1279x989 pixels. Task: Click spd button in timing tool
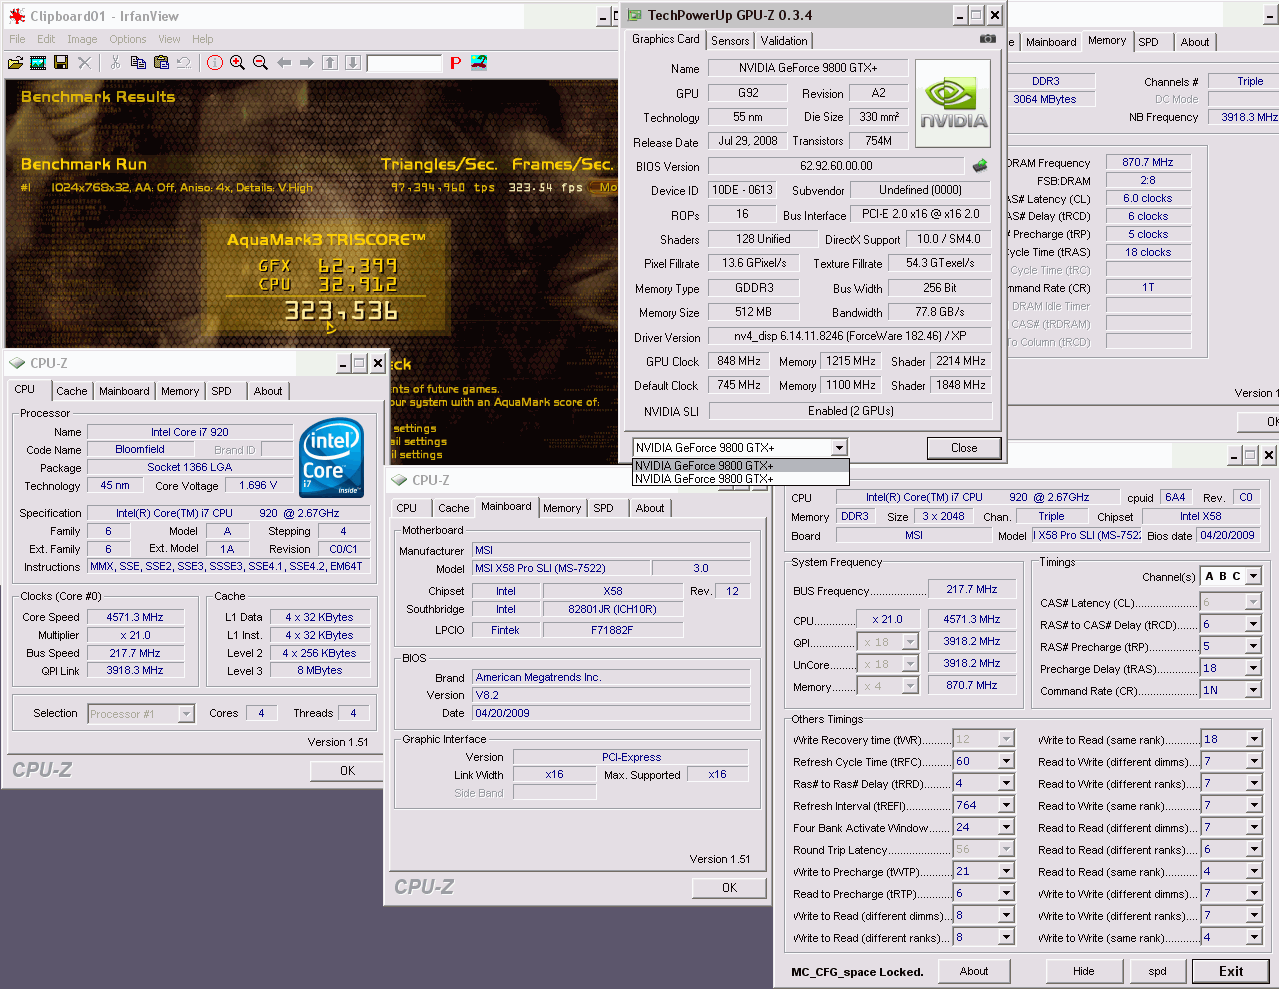[x=1157, y=971]
